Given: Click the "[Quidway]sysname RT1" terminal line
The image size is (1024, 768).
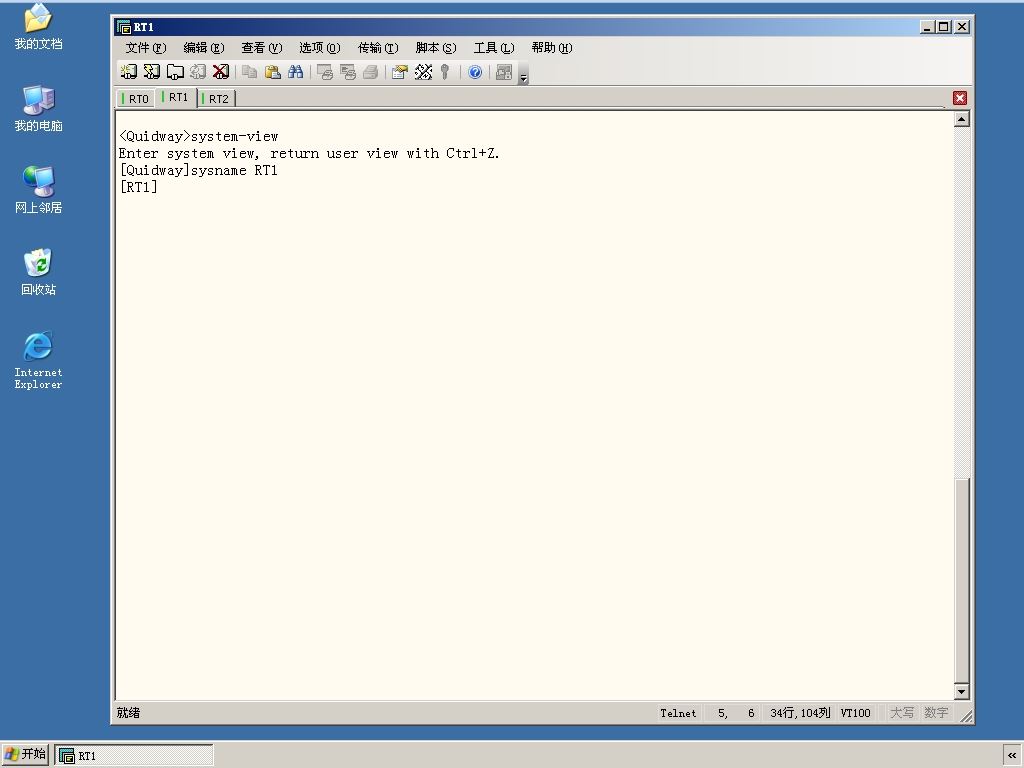Looking at the screenshot, I should [199, 170].
